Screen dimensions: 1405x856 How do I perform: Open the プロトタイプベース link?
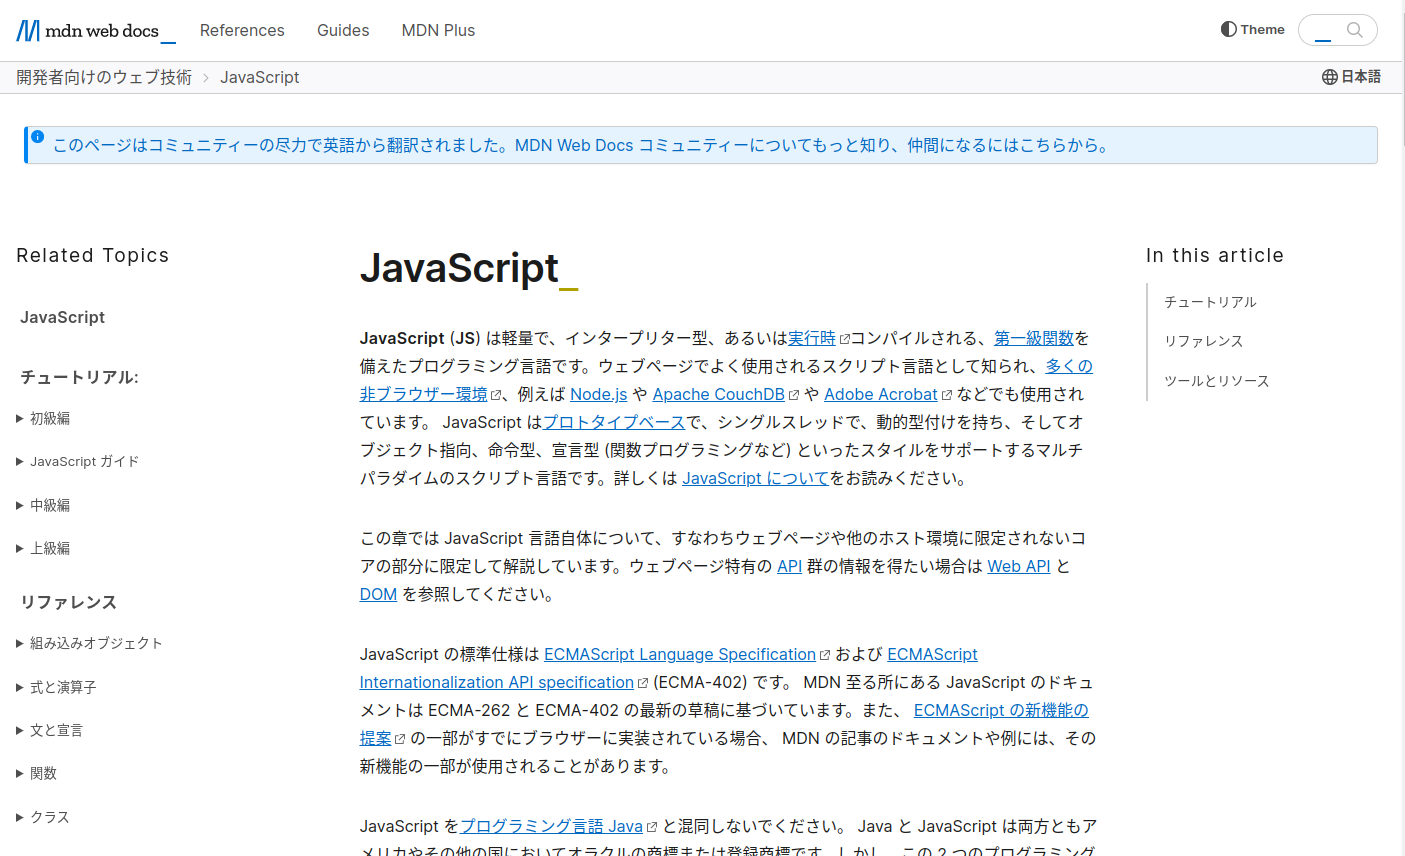tap(614, 422)
